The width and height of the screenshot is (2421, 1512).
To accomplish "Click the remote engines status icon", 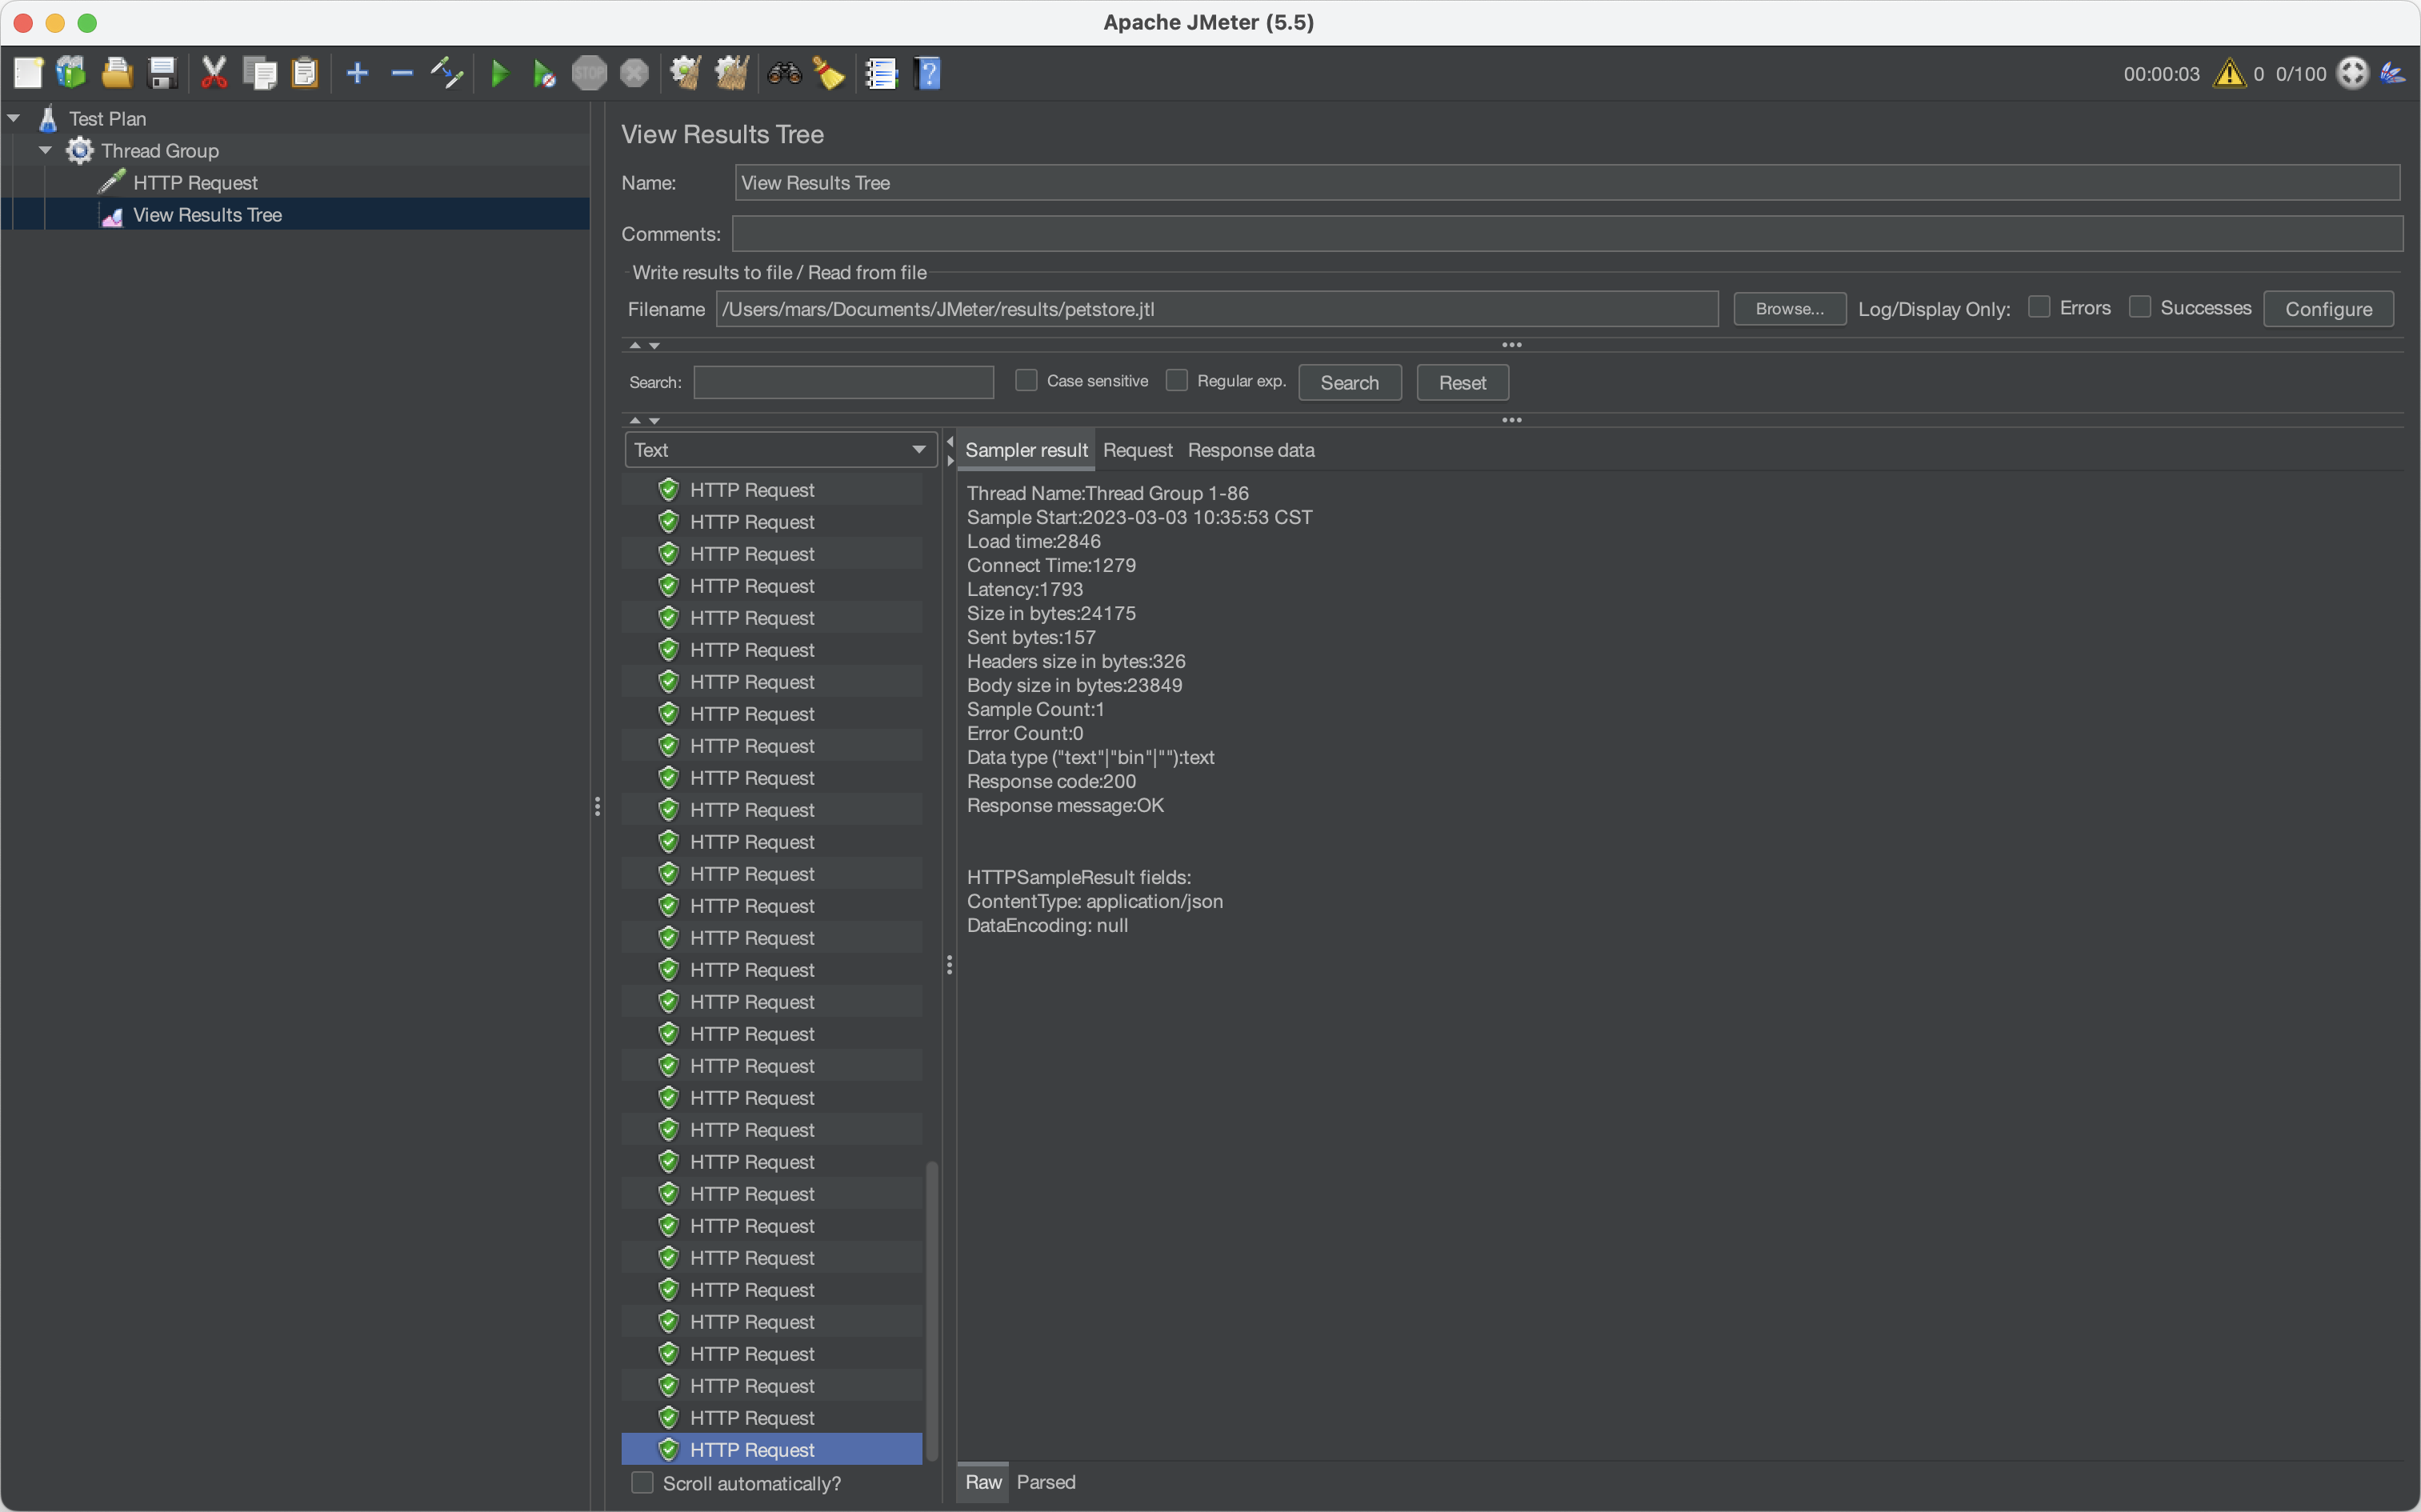I will pos(2352,73).
